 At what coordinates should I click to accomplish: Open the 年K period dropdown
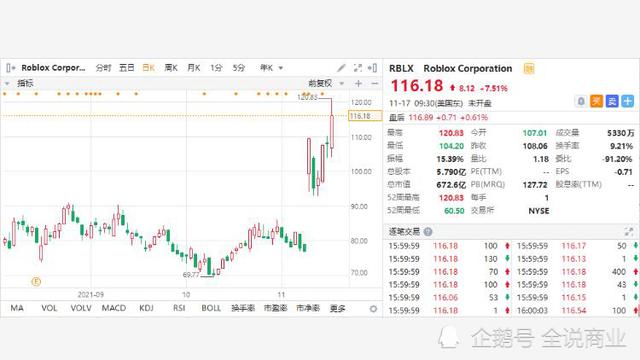tap(271, 68)
